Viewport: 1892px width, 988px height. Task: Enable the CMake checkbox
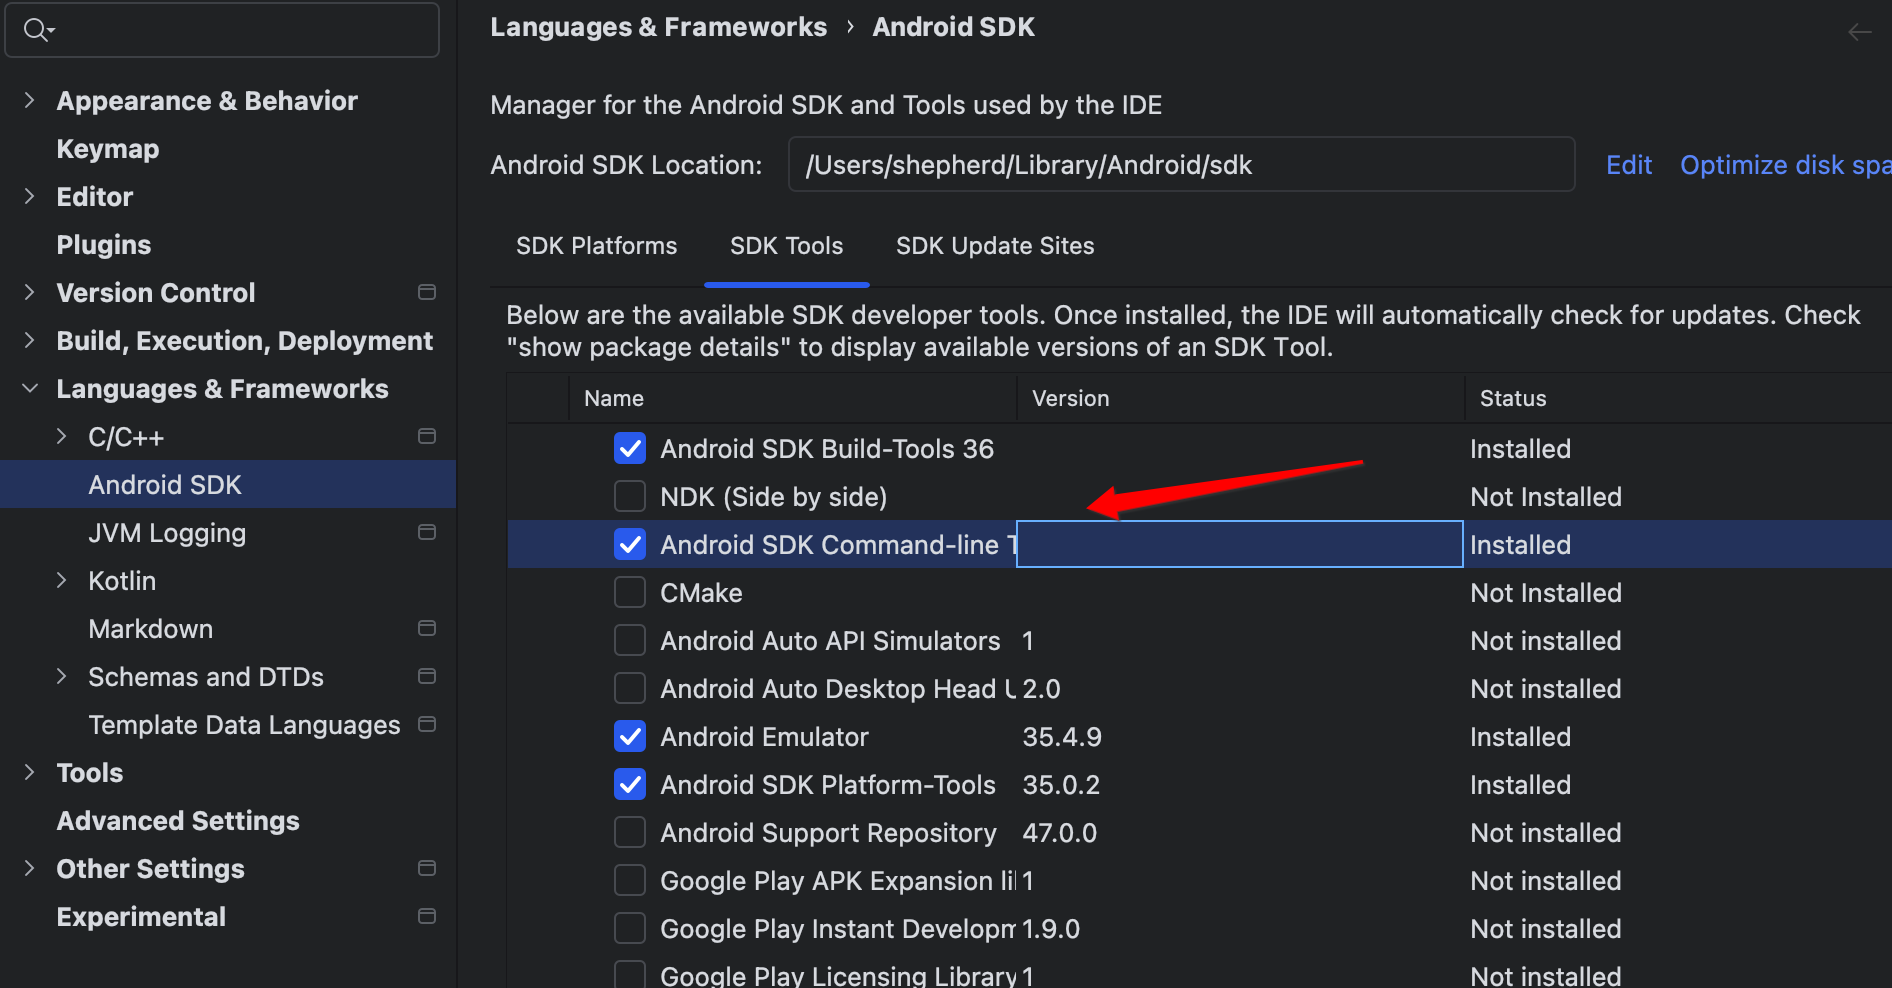(x=630, y=592)
